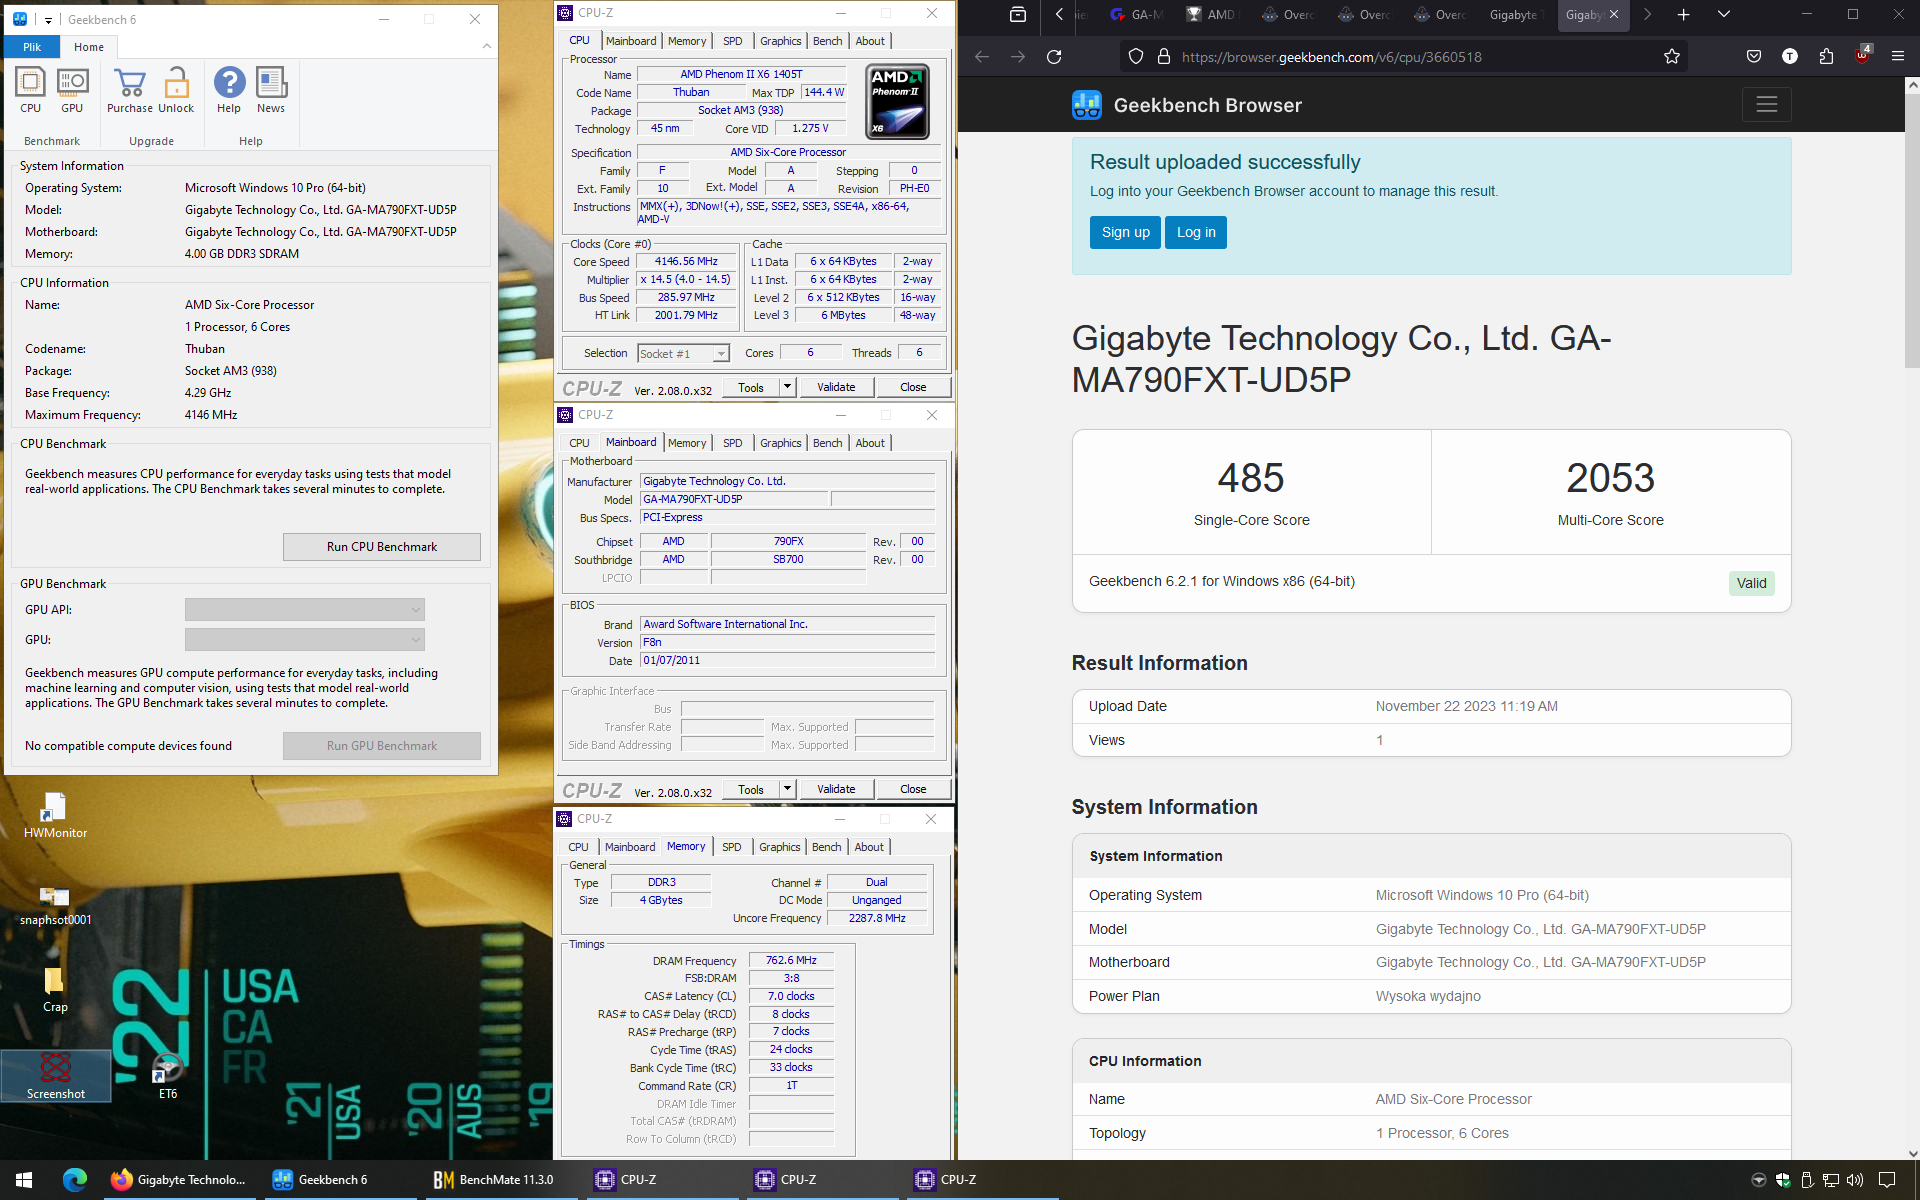Launch the Screenshot desktop shortcut
Image resolution: width=1920 pixels, height=1200 pixels.
[x=55, y=1076]
